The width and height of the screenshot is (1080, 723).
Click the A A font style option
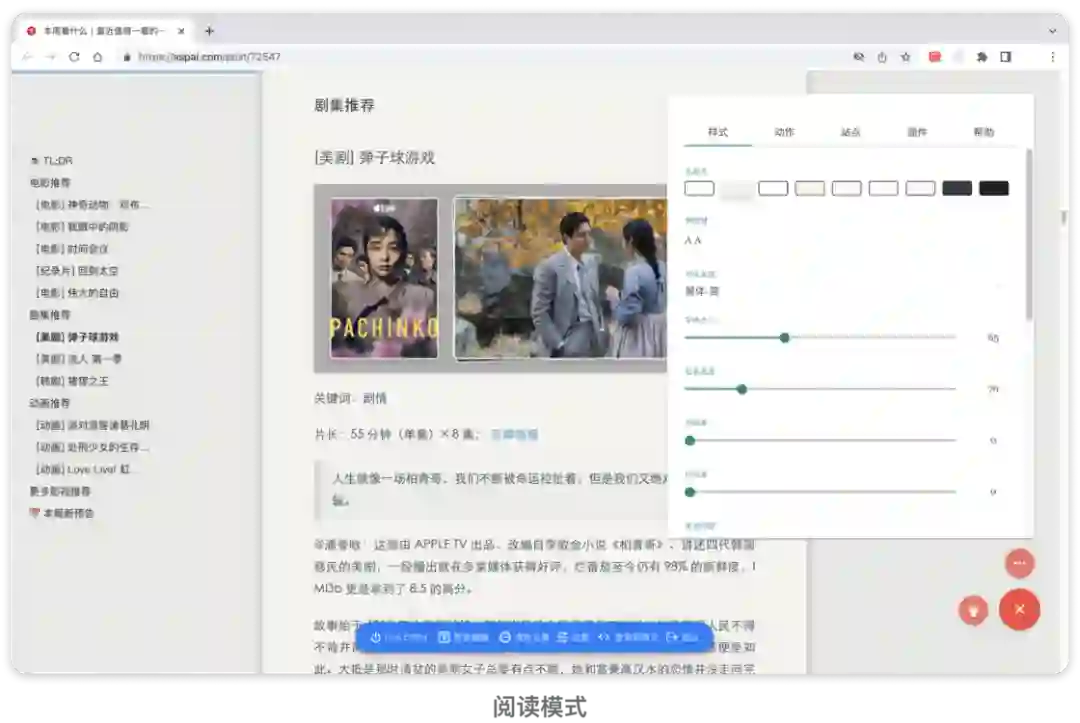[693, 240]
